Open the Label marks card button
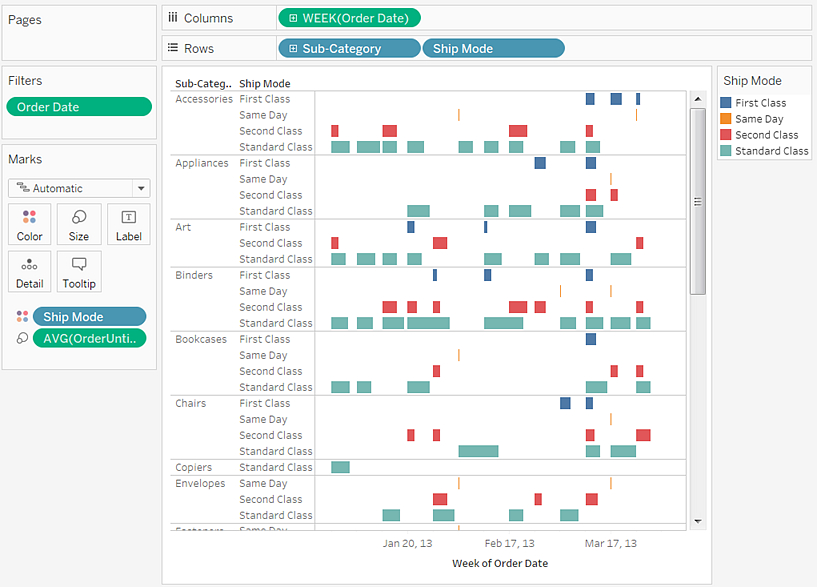The width and height of the screenshot is (817, 587). 129,224
